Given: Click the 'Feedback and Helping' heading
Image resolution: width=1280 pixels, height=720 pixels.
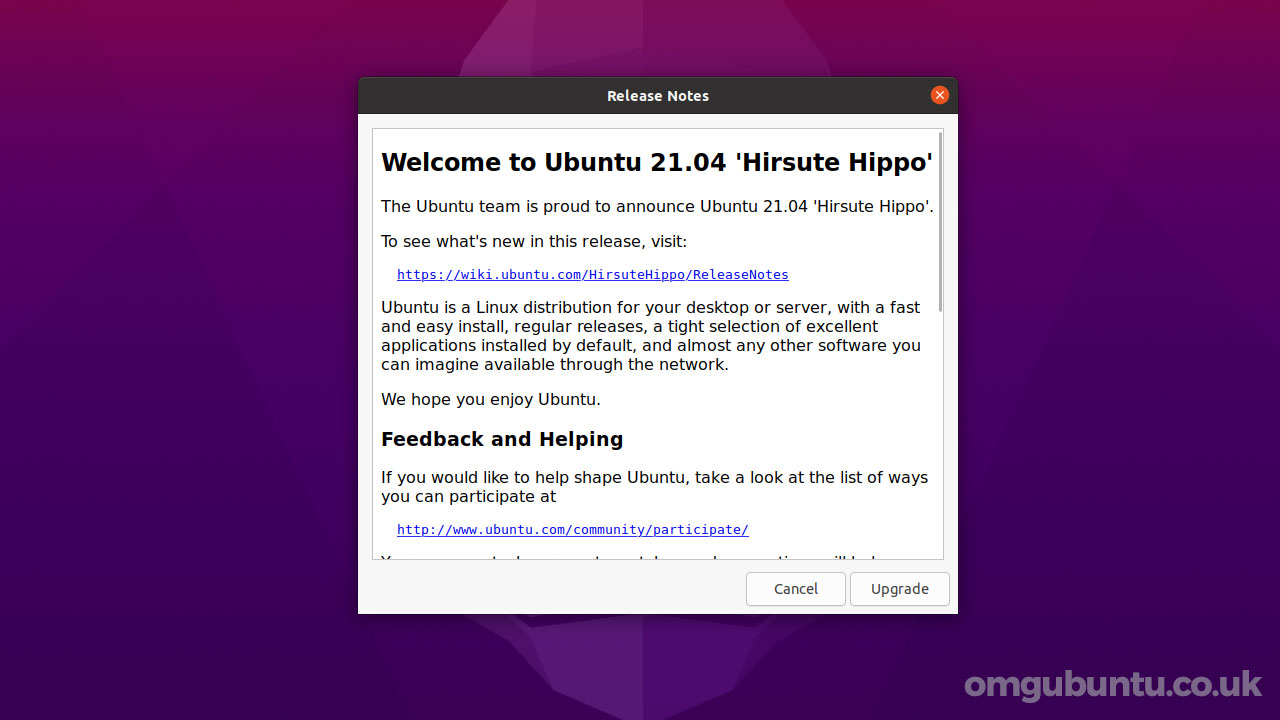Looking at the screenshot, I should point(502,439).
